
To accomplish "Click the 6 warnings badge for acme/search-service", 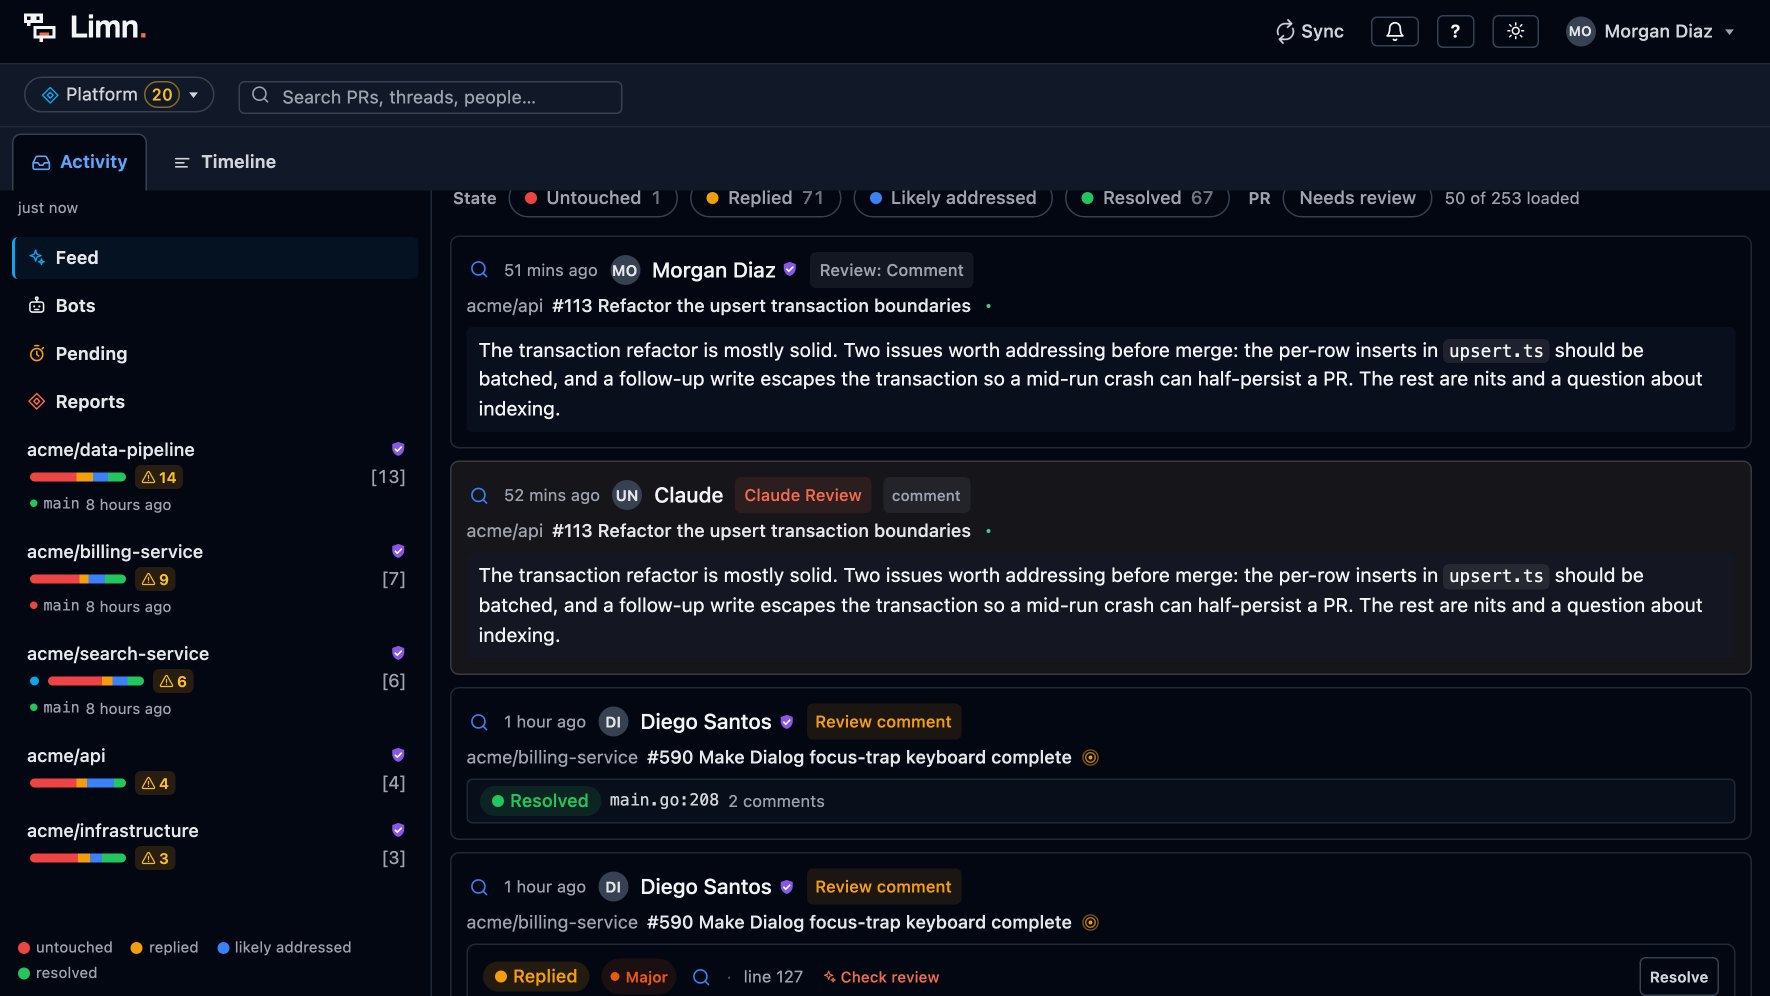I will 173,682.
